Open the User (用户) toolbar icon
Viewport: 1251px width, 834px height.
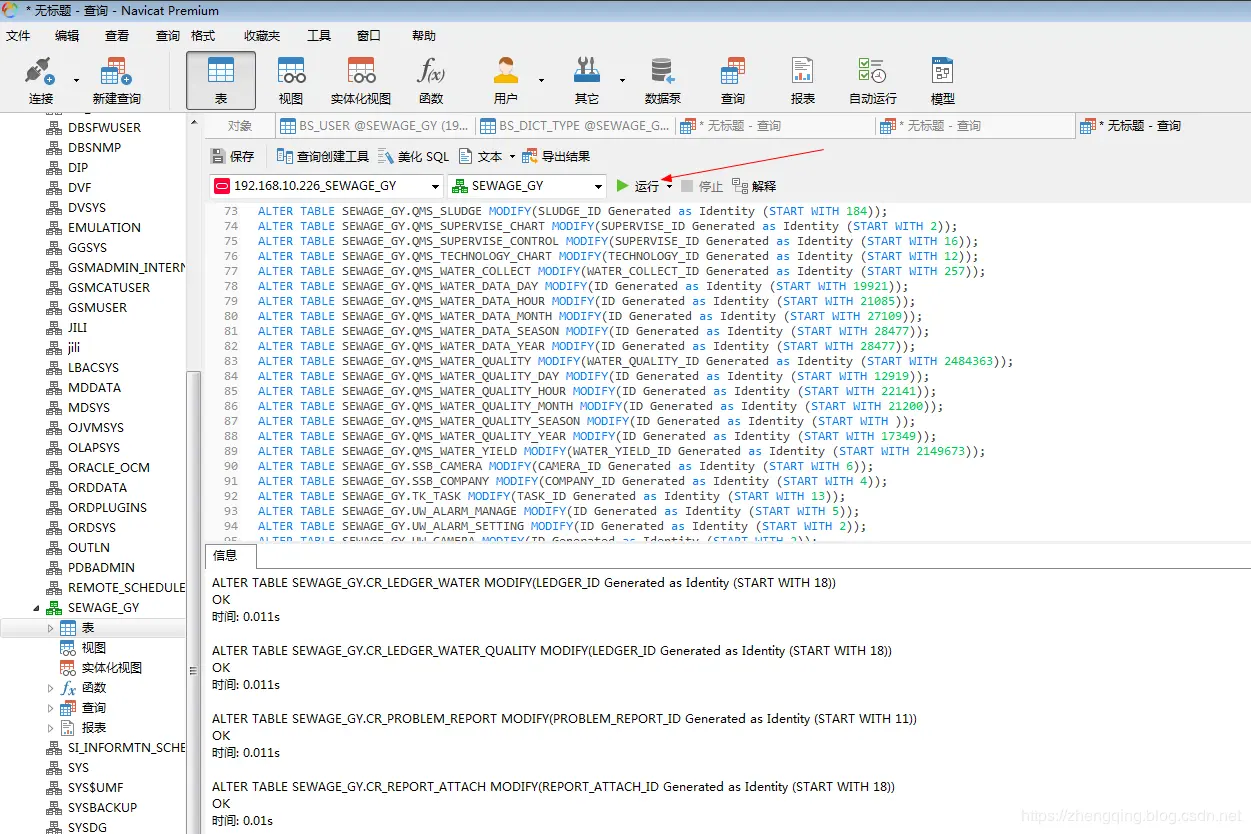(x=506, y=80)
